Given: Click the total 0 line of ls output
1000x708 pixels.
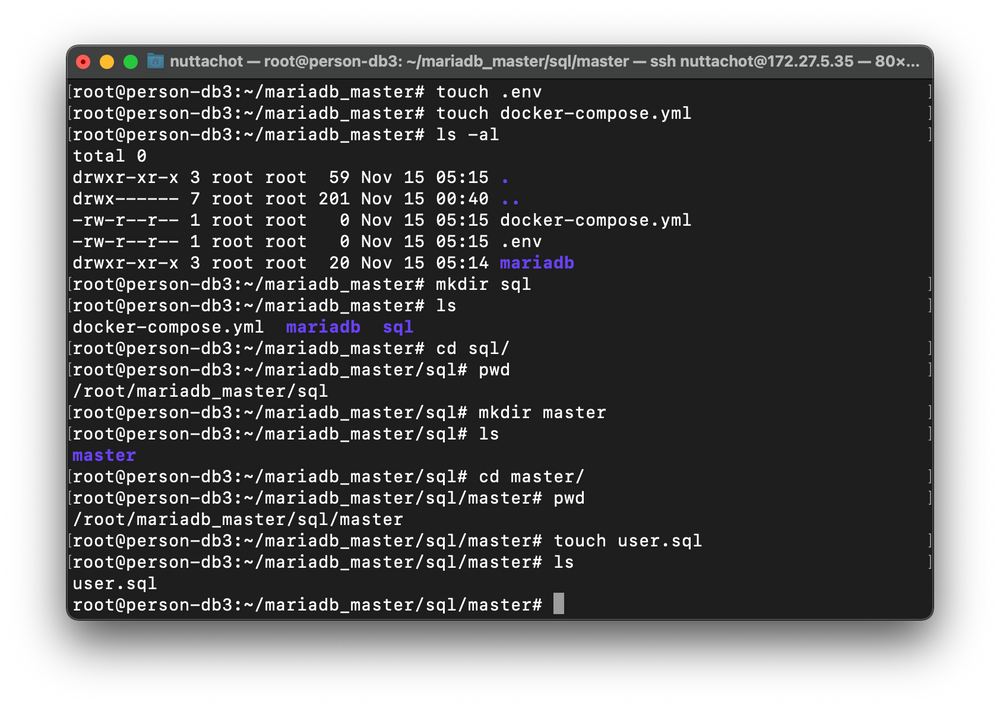Looking at the screenshot, I should point(109,155).
